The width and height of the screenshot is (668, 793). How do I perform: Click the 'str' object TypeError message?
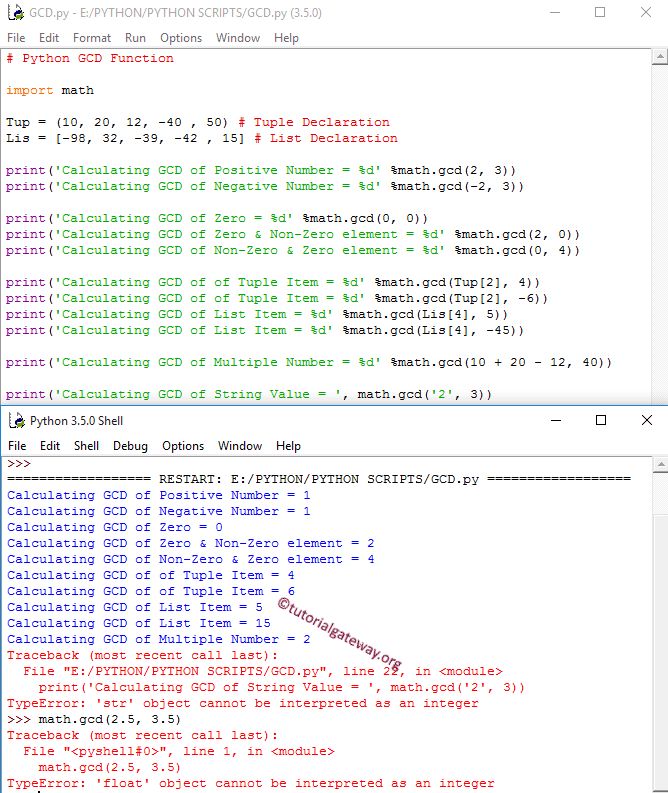242,703
